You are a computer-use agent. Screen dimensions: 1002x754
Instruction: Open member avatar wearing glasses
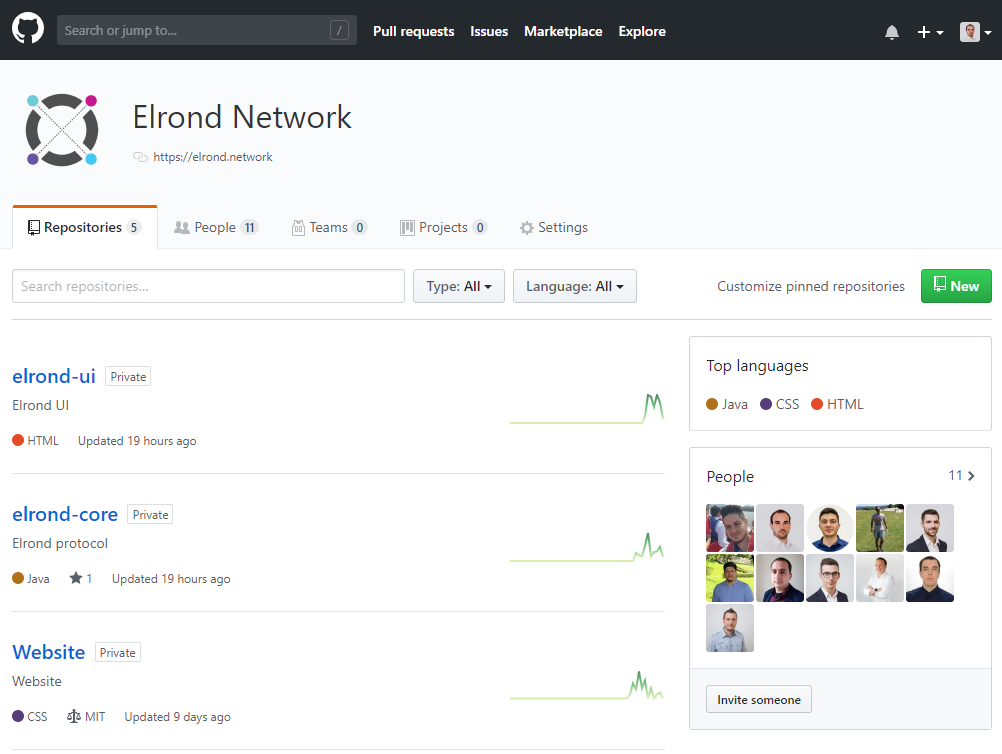829,578
